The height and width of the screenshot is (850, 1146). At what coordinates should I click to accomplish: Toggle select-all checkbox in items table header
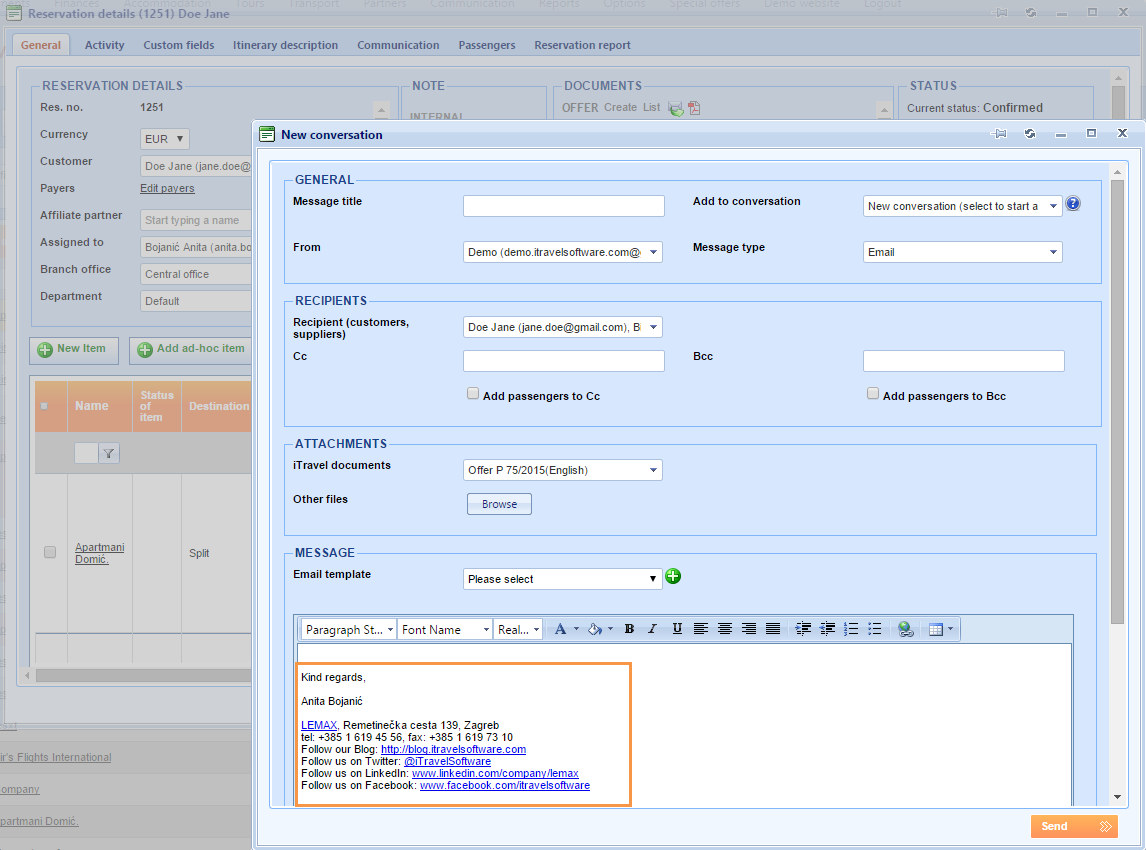coord(44,406)
